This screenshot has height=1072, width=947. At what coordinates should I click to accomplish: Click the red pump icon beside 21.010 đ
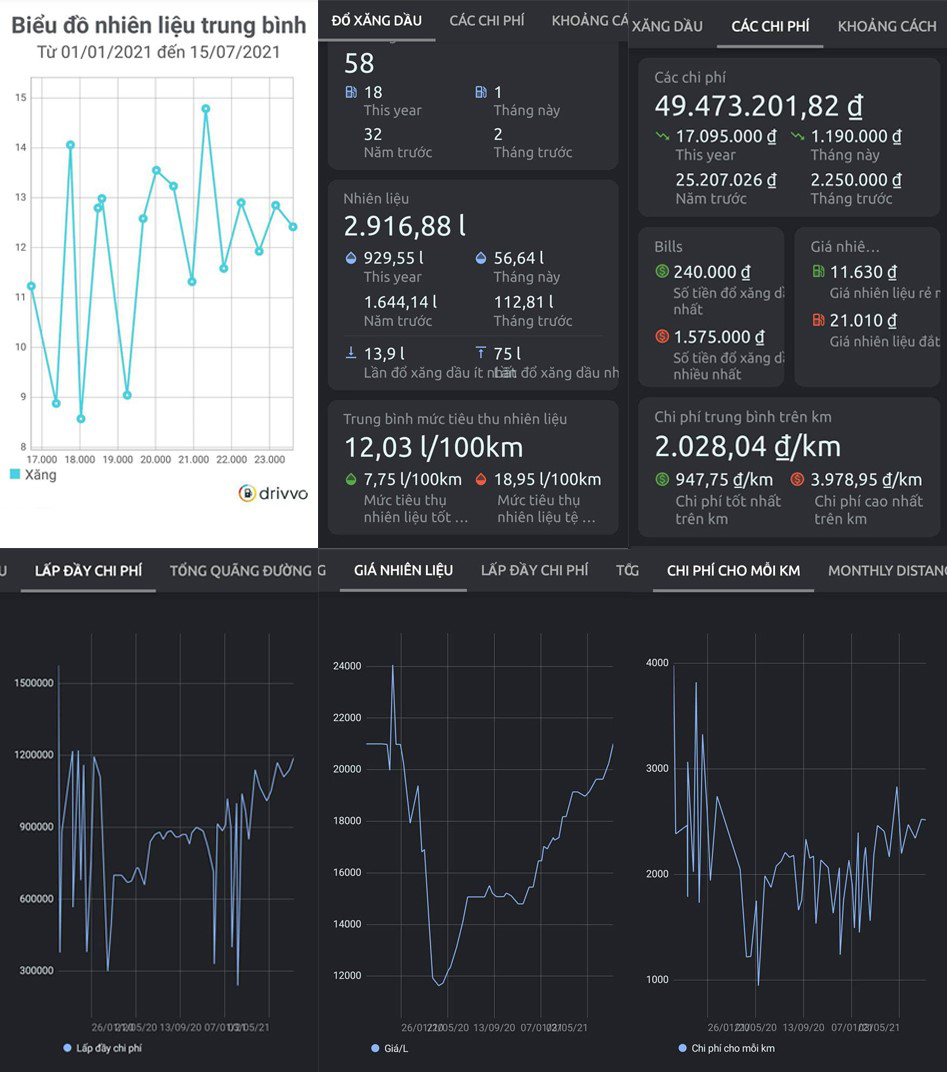pos(818,320)
